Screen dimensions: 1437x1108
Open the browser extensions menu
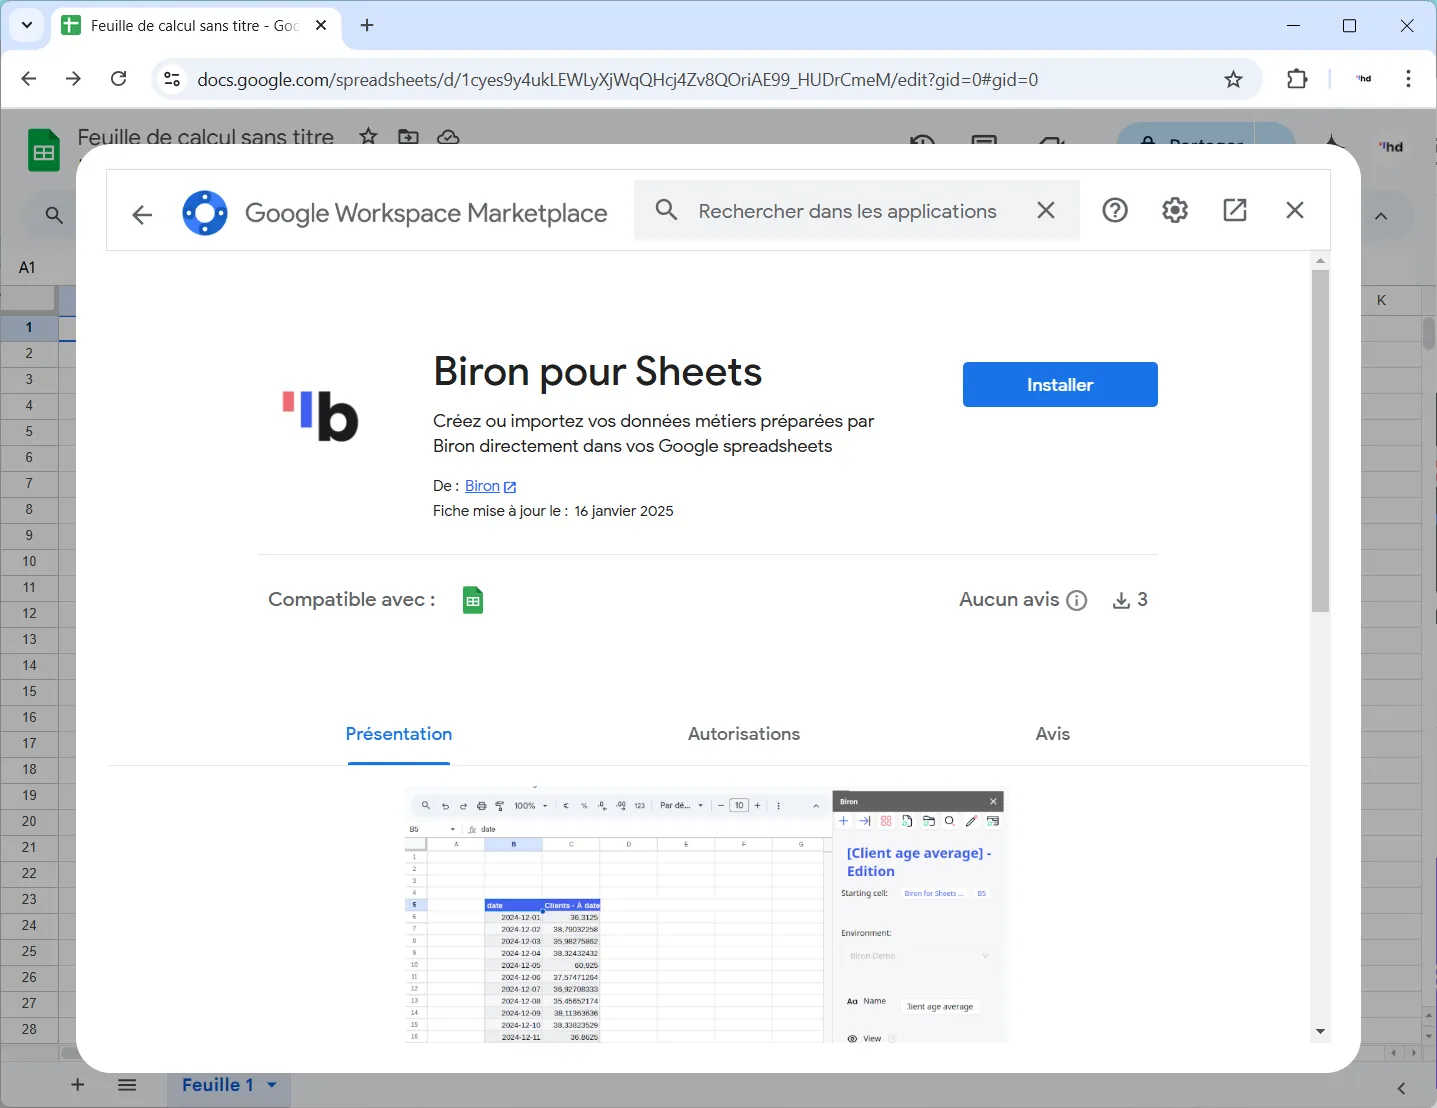click(x=1297, y=79)
